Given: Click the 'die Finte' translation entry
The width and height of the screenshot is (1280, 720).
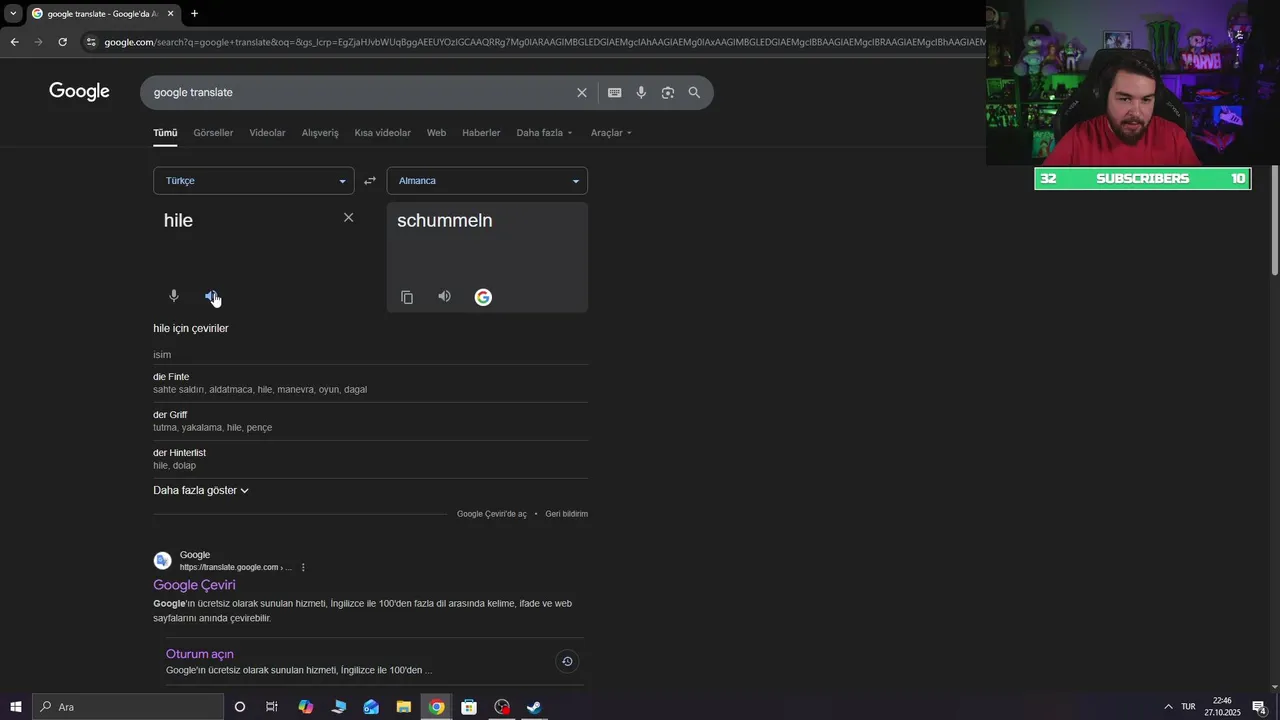Looking at the screenshot, I should pyautogui.click(x=171, y=377).
